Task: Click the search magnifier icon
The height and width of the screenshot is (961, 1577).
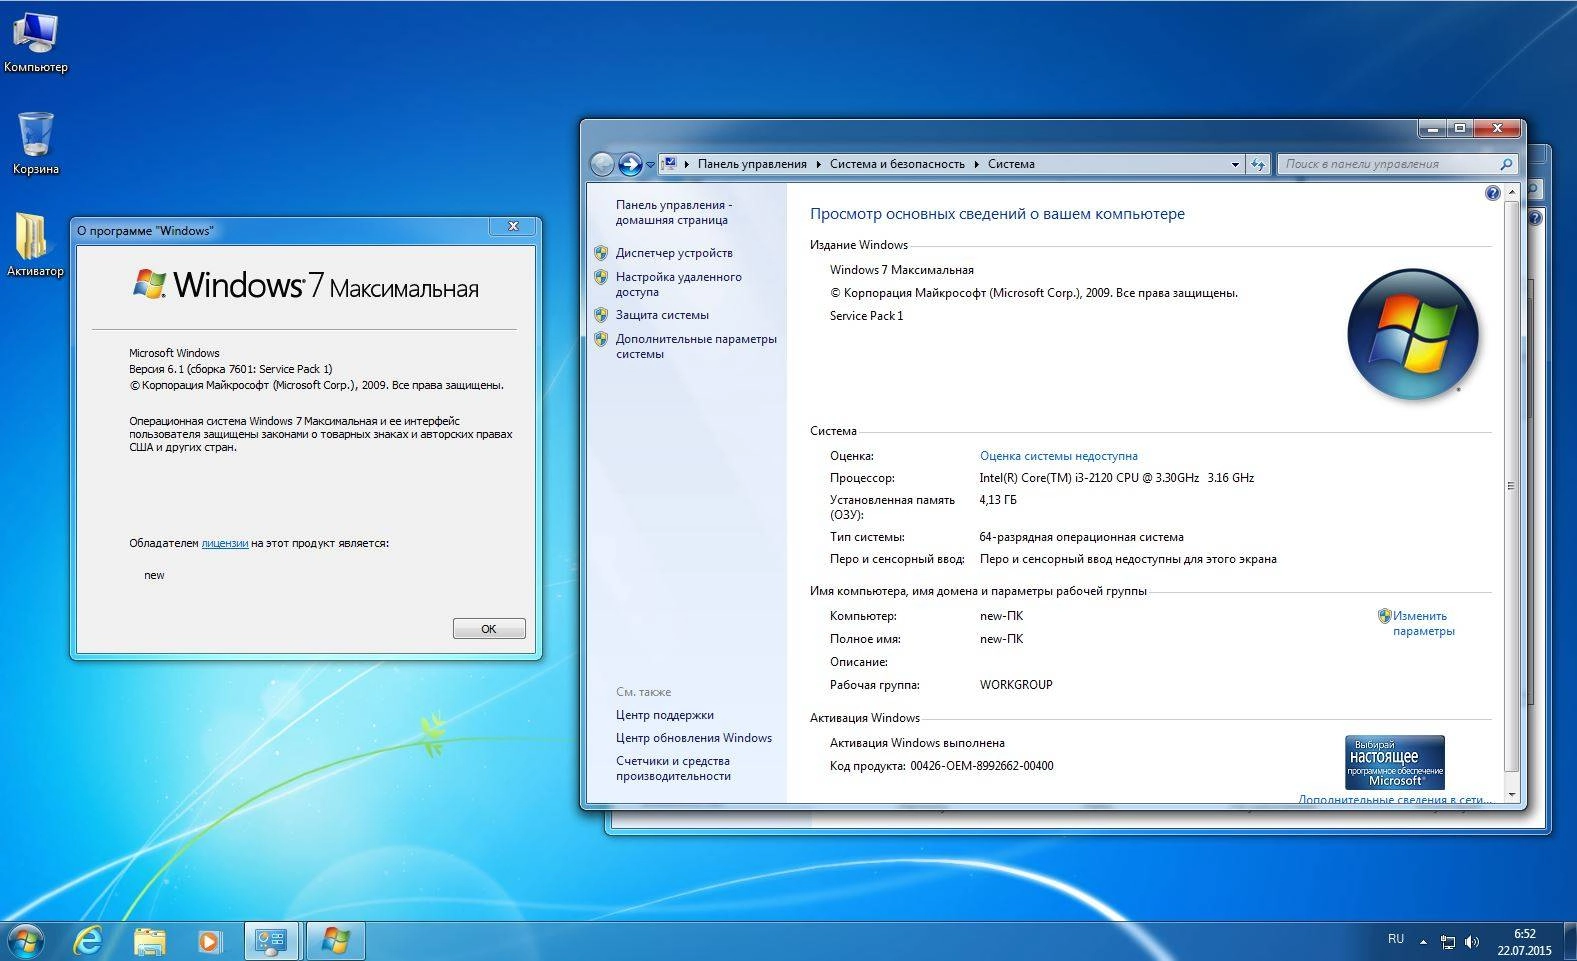Action: click(x=1506, y=164)
